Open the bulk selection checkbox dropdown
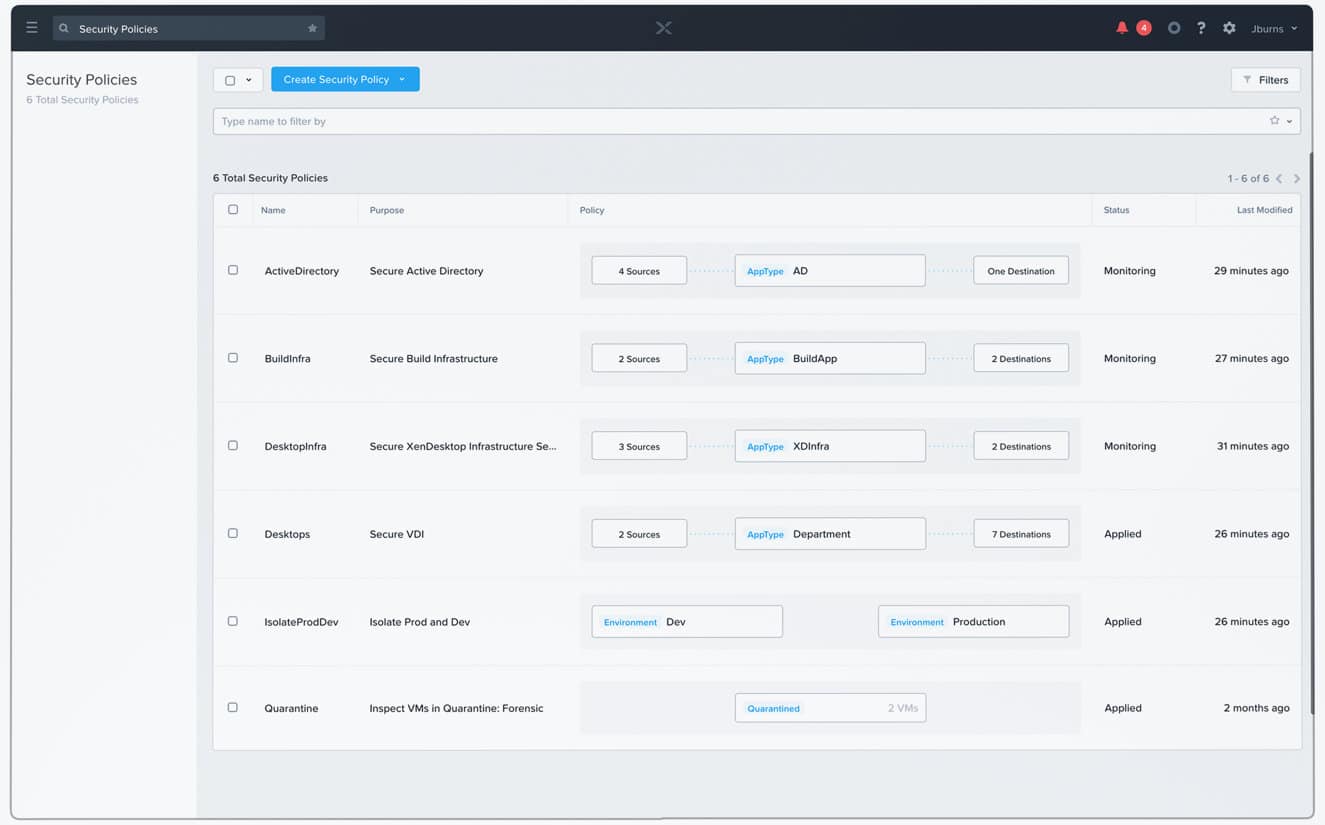 (x=238, y=80)
